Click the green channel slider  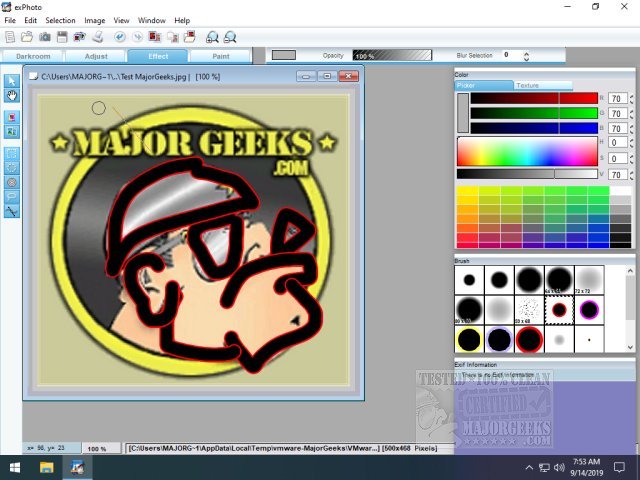point(534,113)
